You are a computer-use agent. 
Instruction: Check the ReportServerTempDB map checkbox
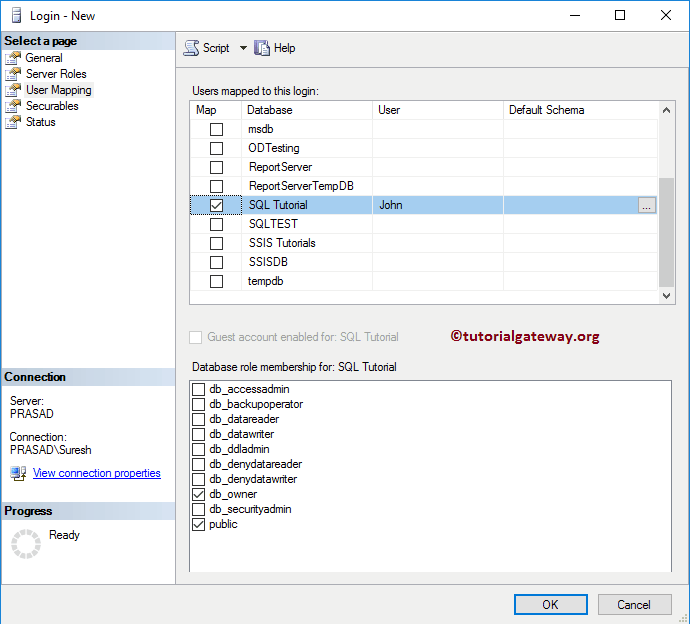[x=216, y=186]
